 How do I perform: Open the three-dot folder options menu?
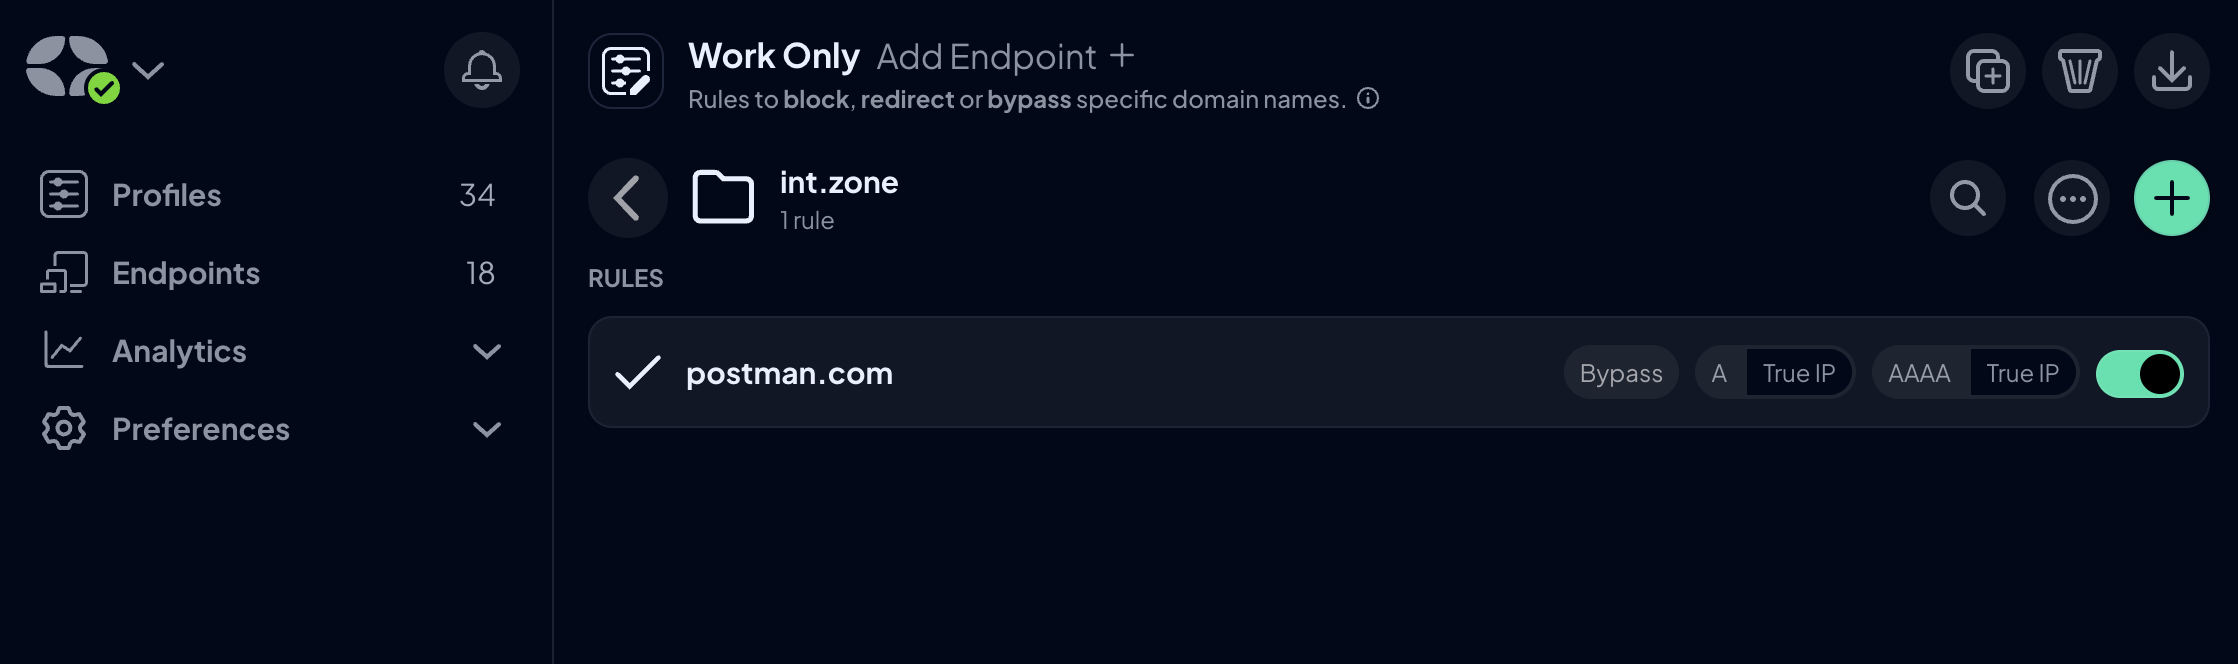click(2072, 198)
